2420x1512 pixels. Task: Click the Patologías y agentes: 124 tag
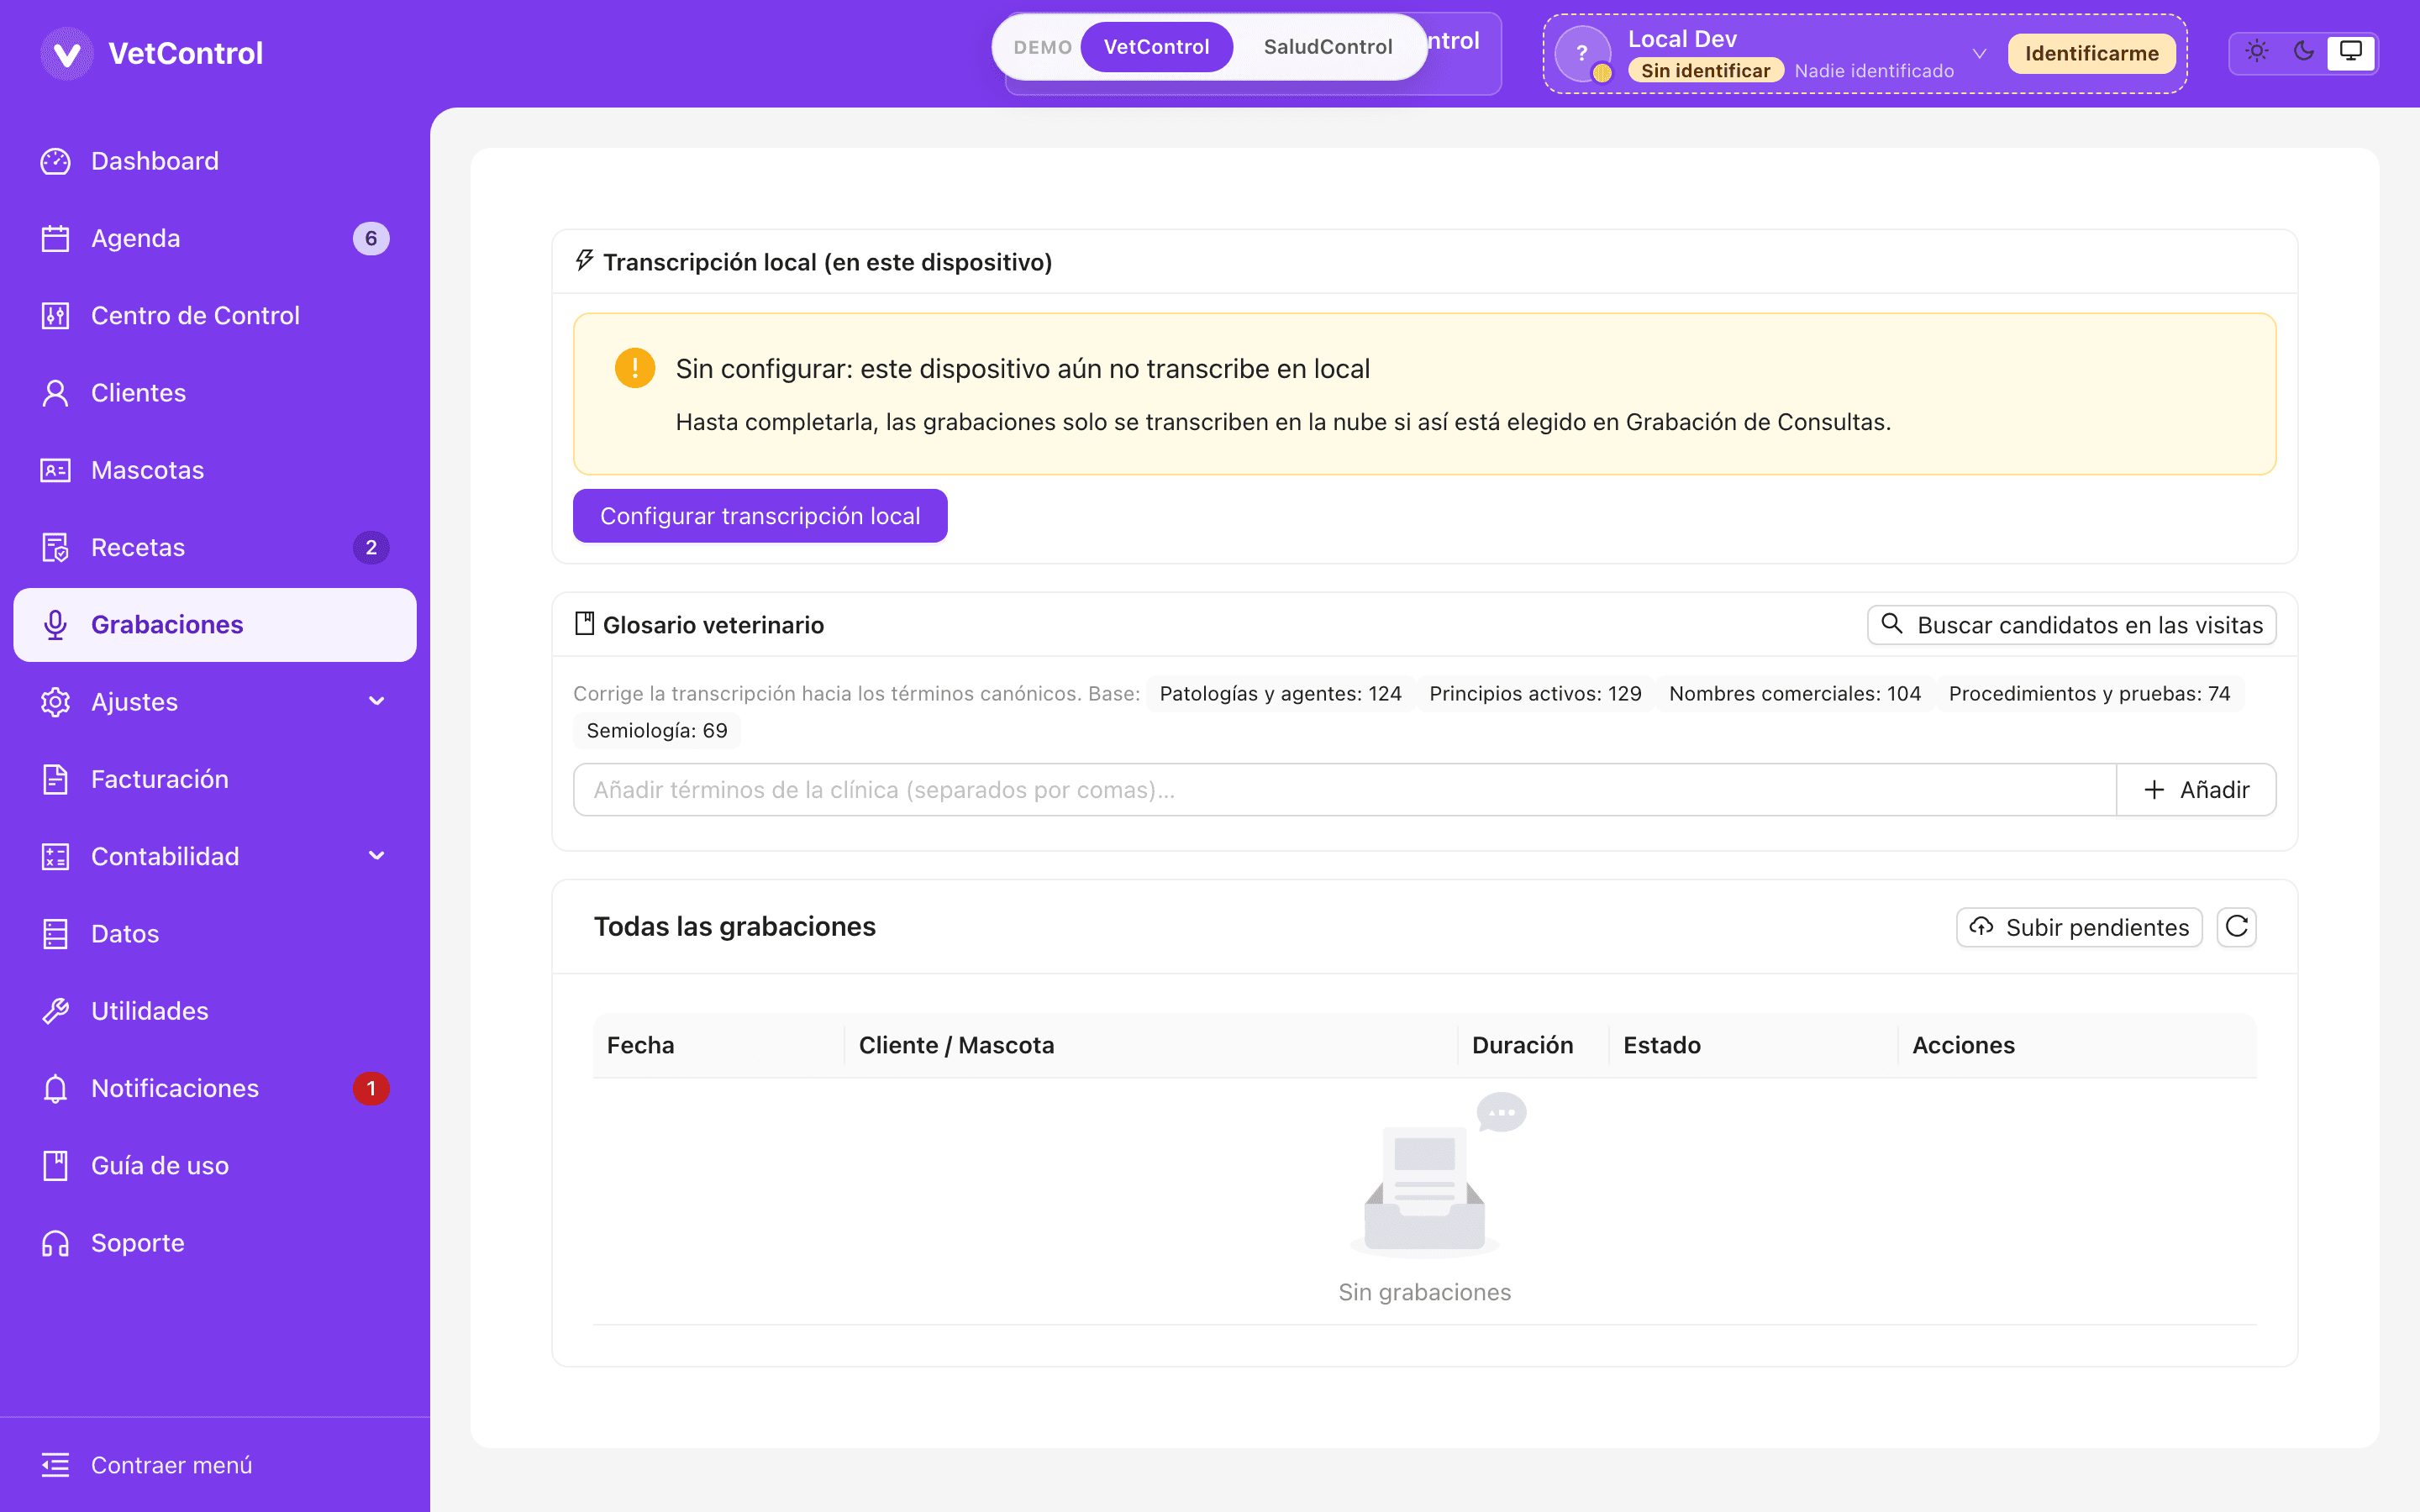(x=1280, y=693)
